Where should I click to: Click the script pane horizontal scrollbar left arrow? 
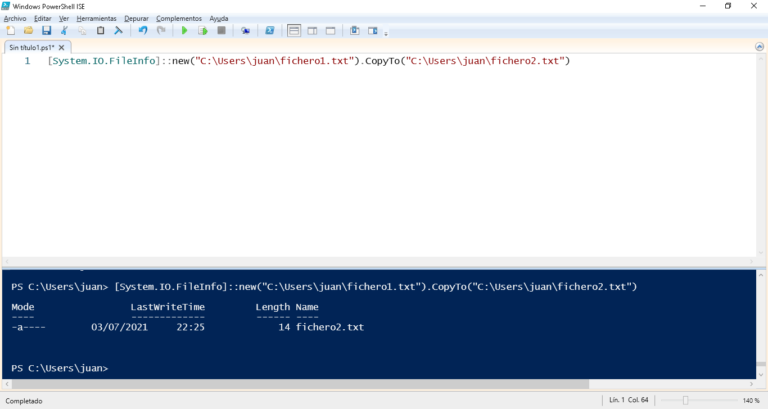[x=6, y=262]
